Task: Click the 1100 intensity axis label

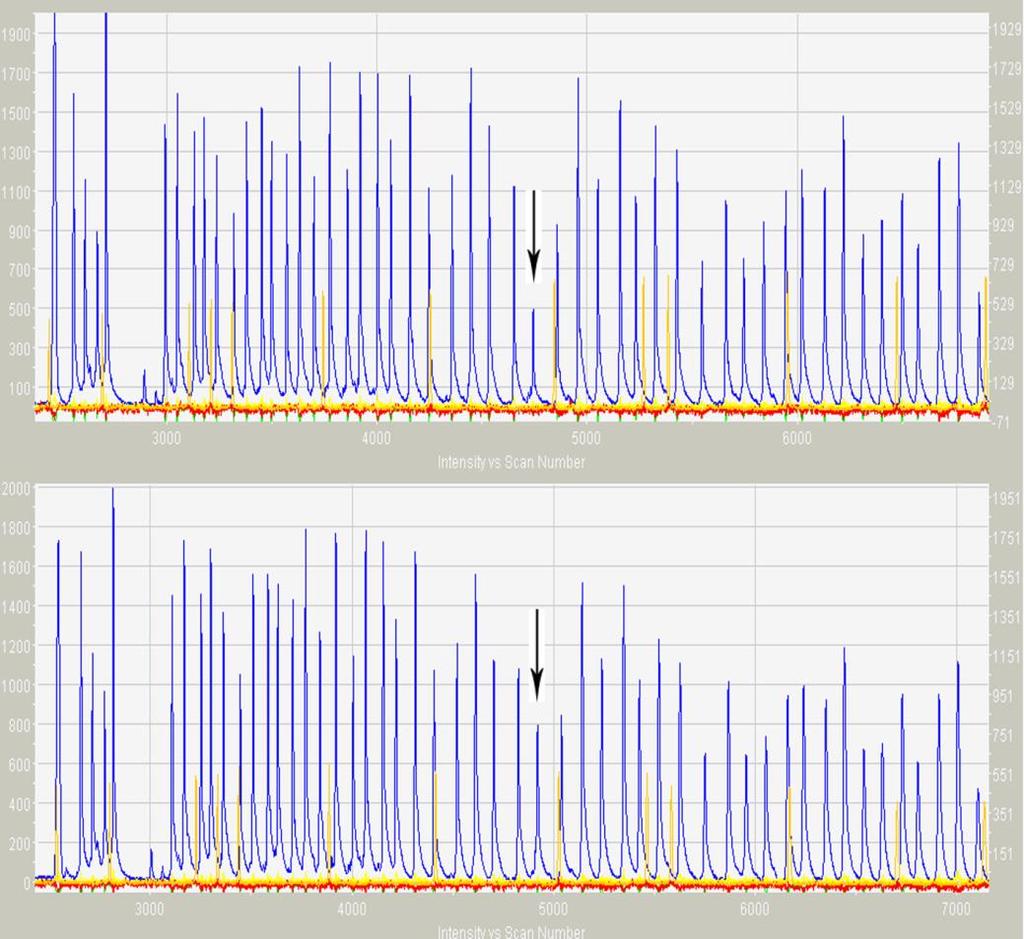Action: pos(16,191)
